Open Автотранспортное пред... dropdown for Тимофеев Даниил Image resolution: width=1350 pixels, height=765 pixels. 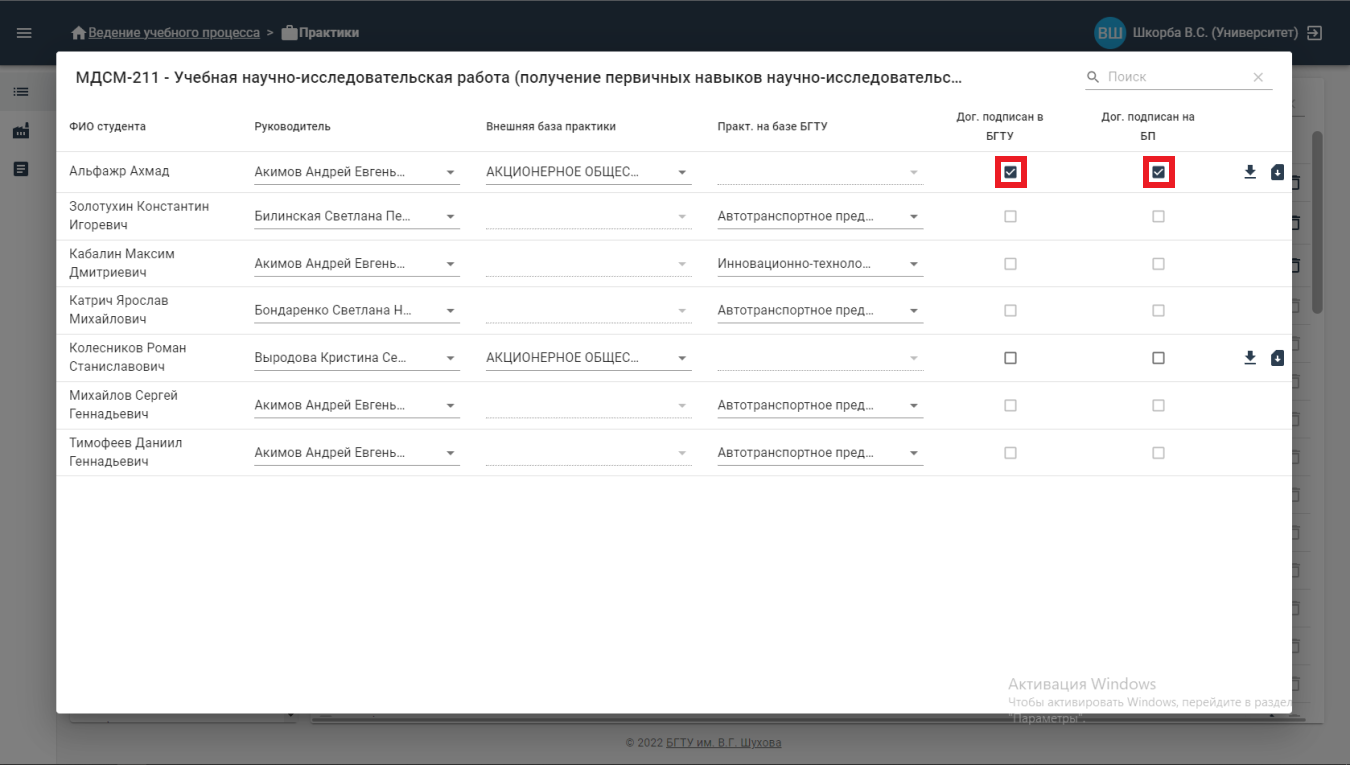point(820,453)
